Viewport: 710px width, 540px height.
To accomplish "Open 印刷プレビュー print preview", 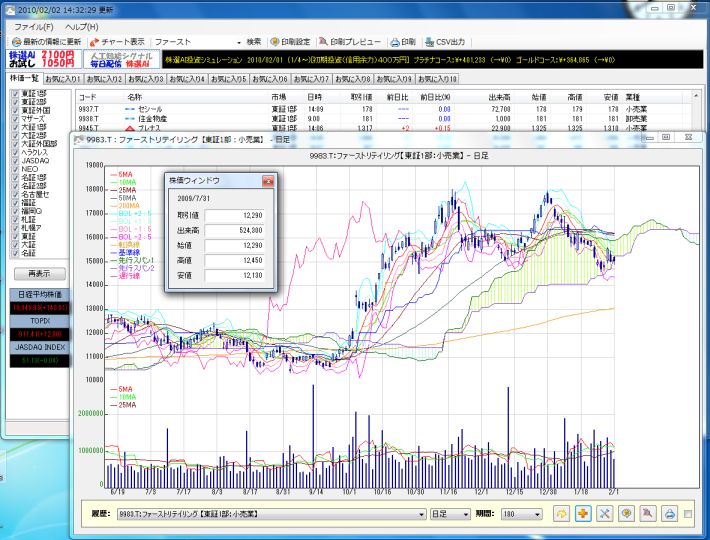I will [x=350, y=42].
